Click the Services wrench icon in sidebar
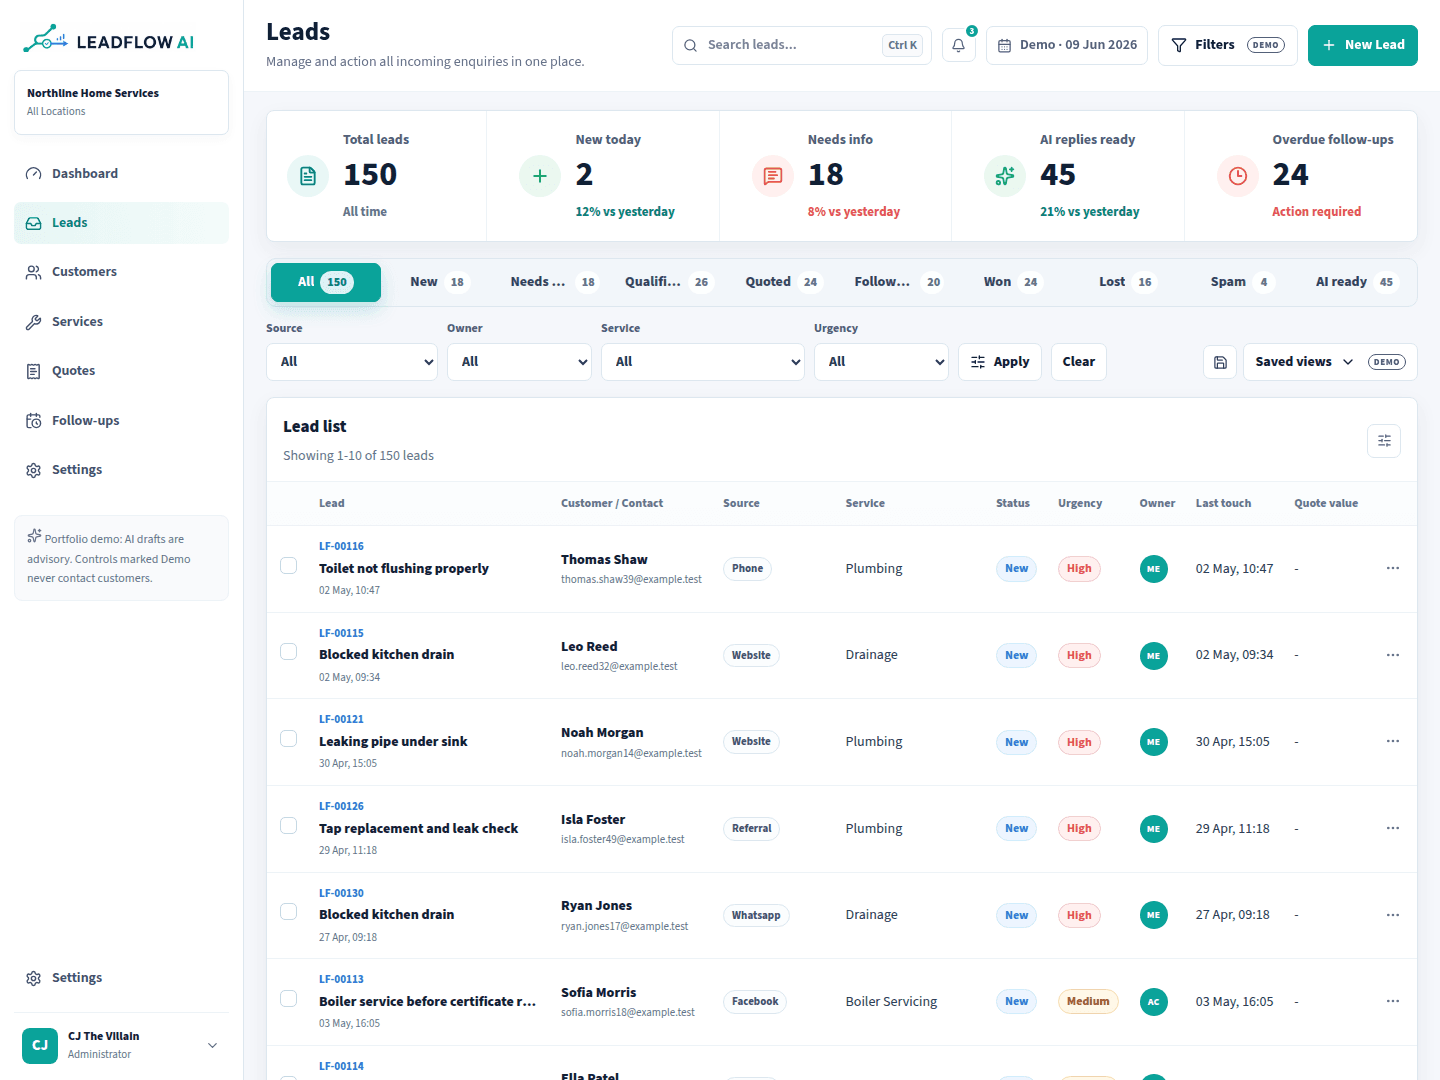Viewport: 1440px width, 1080px height. coord(34,322)
